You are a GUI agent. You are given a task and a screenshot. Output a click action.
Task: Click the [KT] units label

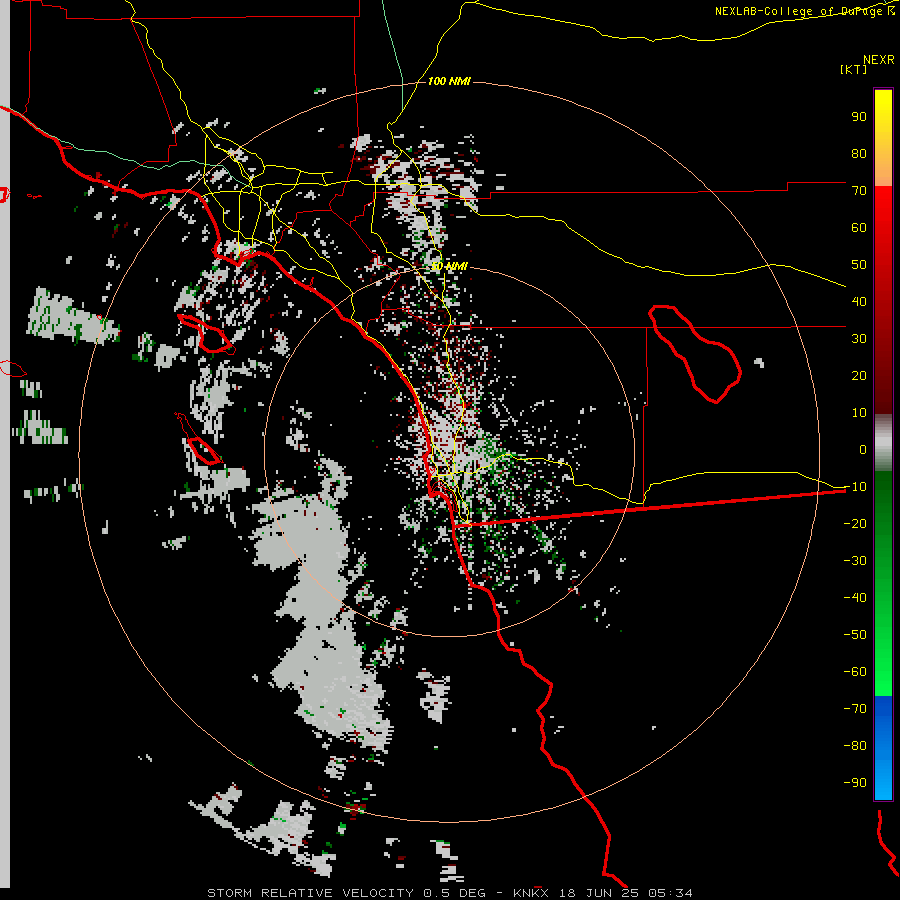[853, 69]
